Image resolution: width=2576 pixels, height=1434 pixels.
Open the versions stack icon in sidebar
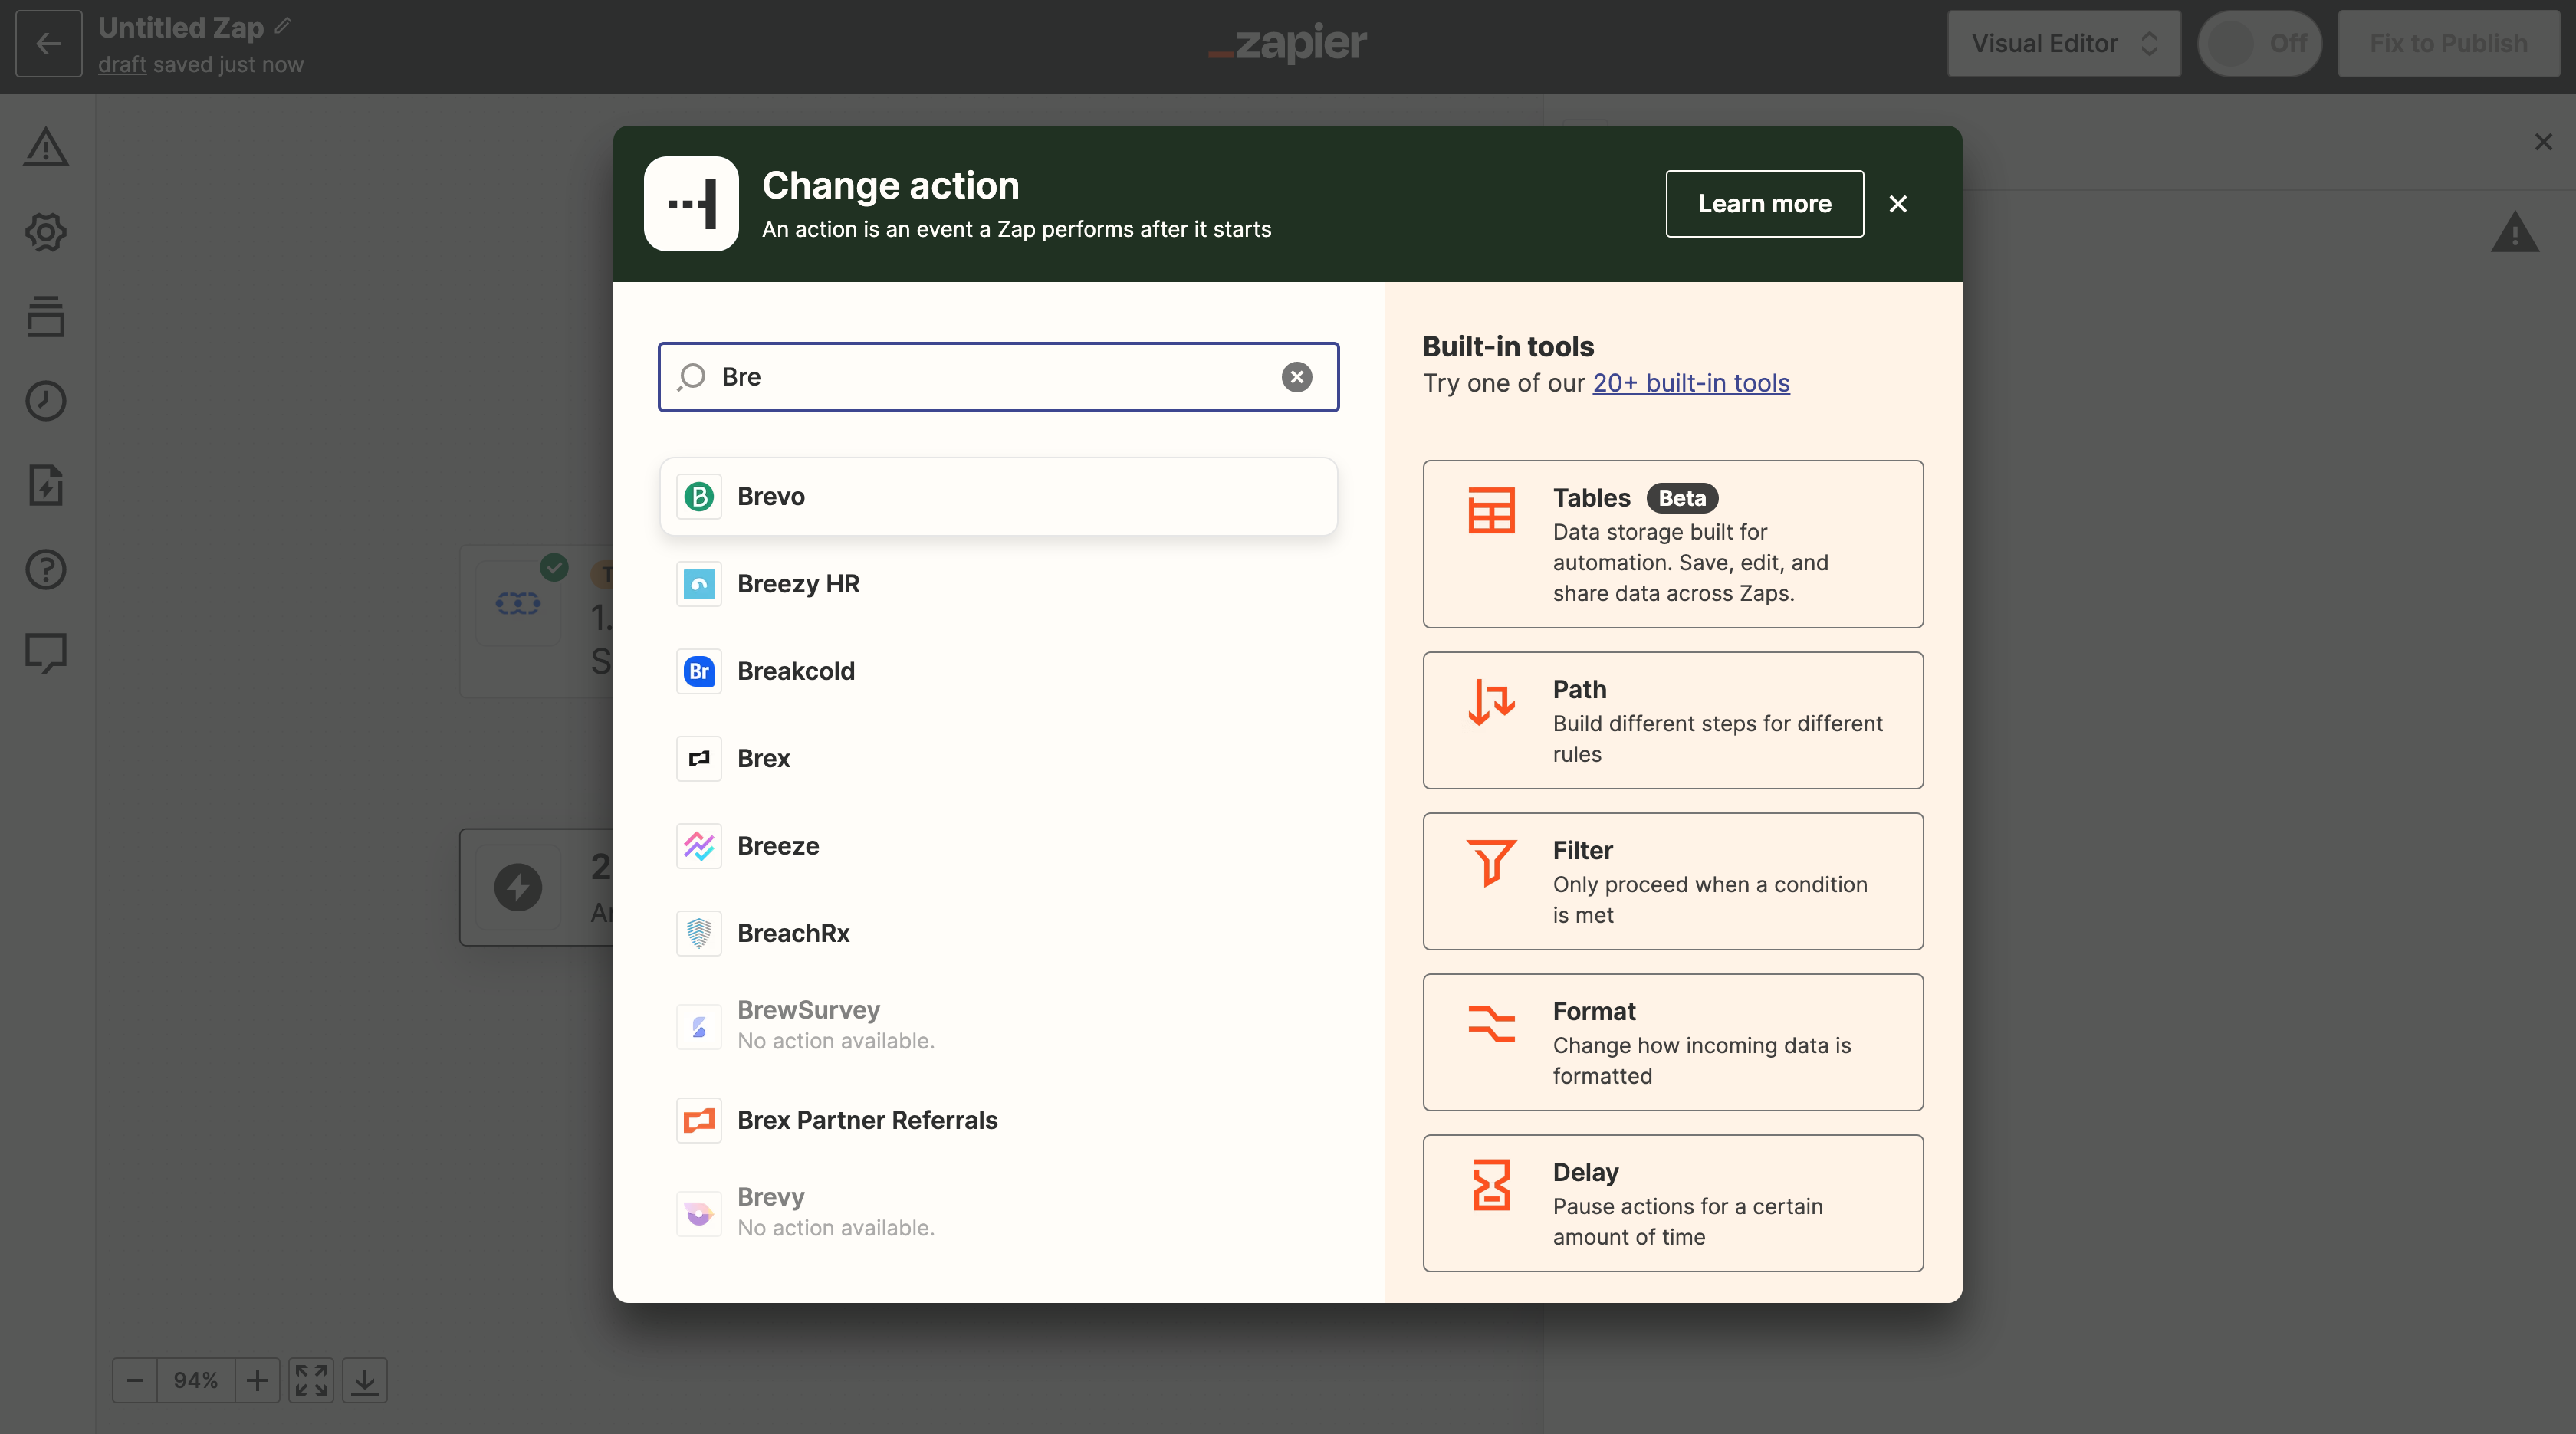[x=46, y=316]
